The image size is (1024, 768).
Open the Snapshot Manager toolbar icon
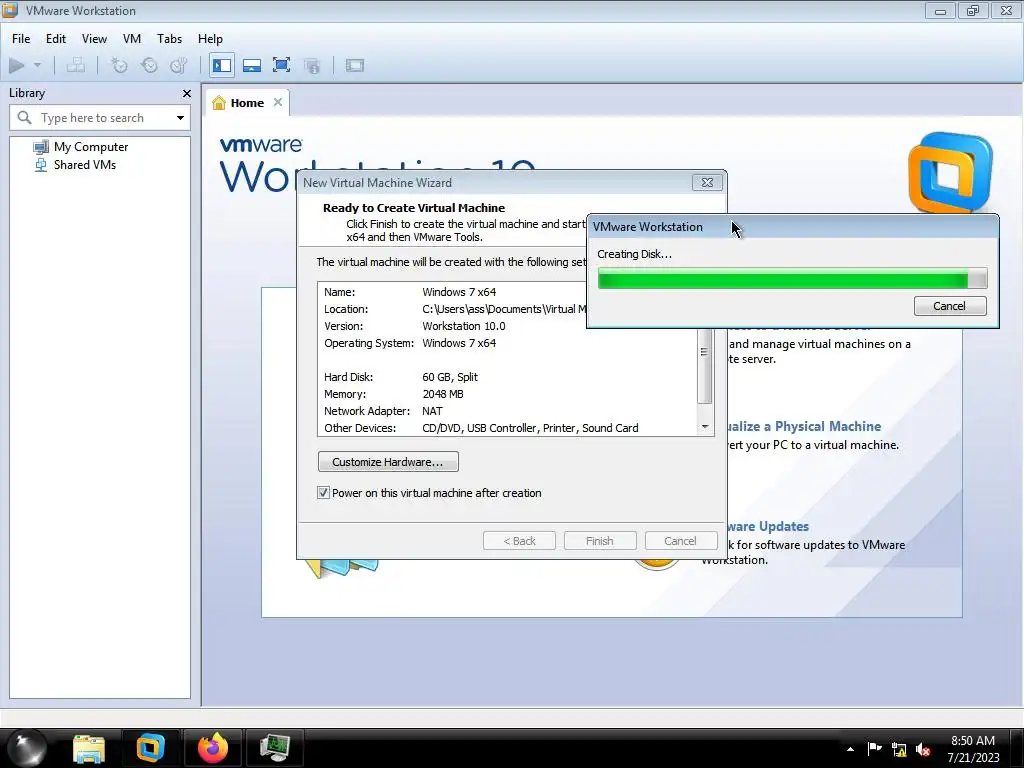(179, 65)
